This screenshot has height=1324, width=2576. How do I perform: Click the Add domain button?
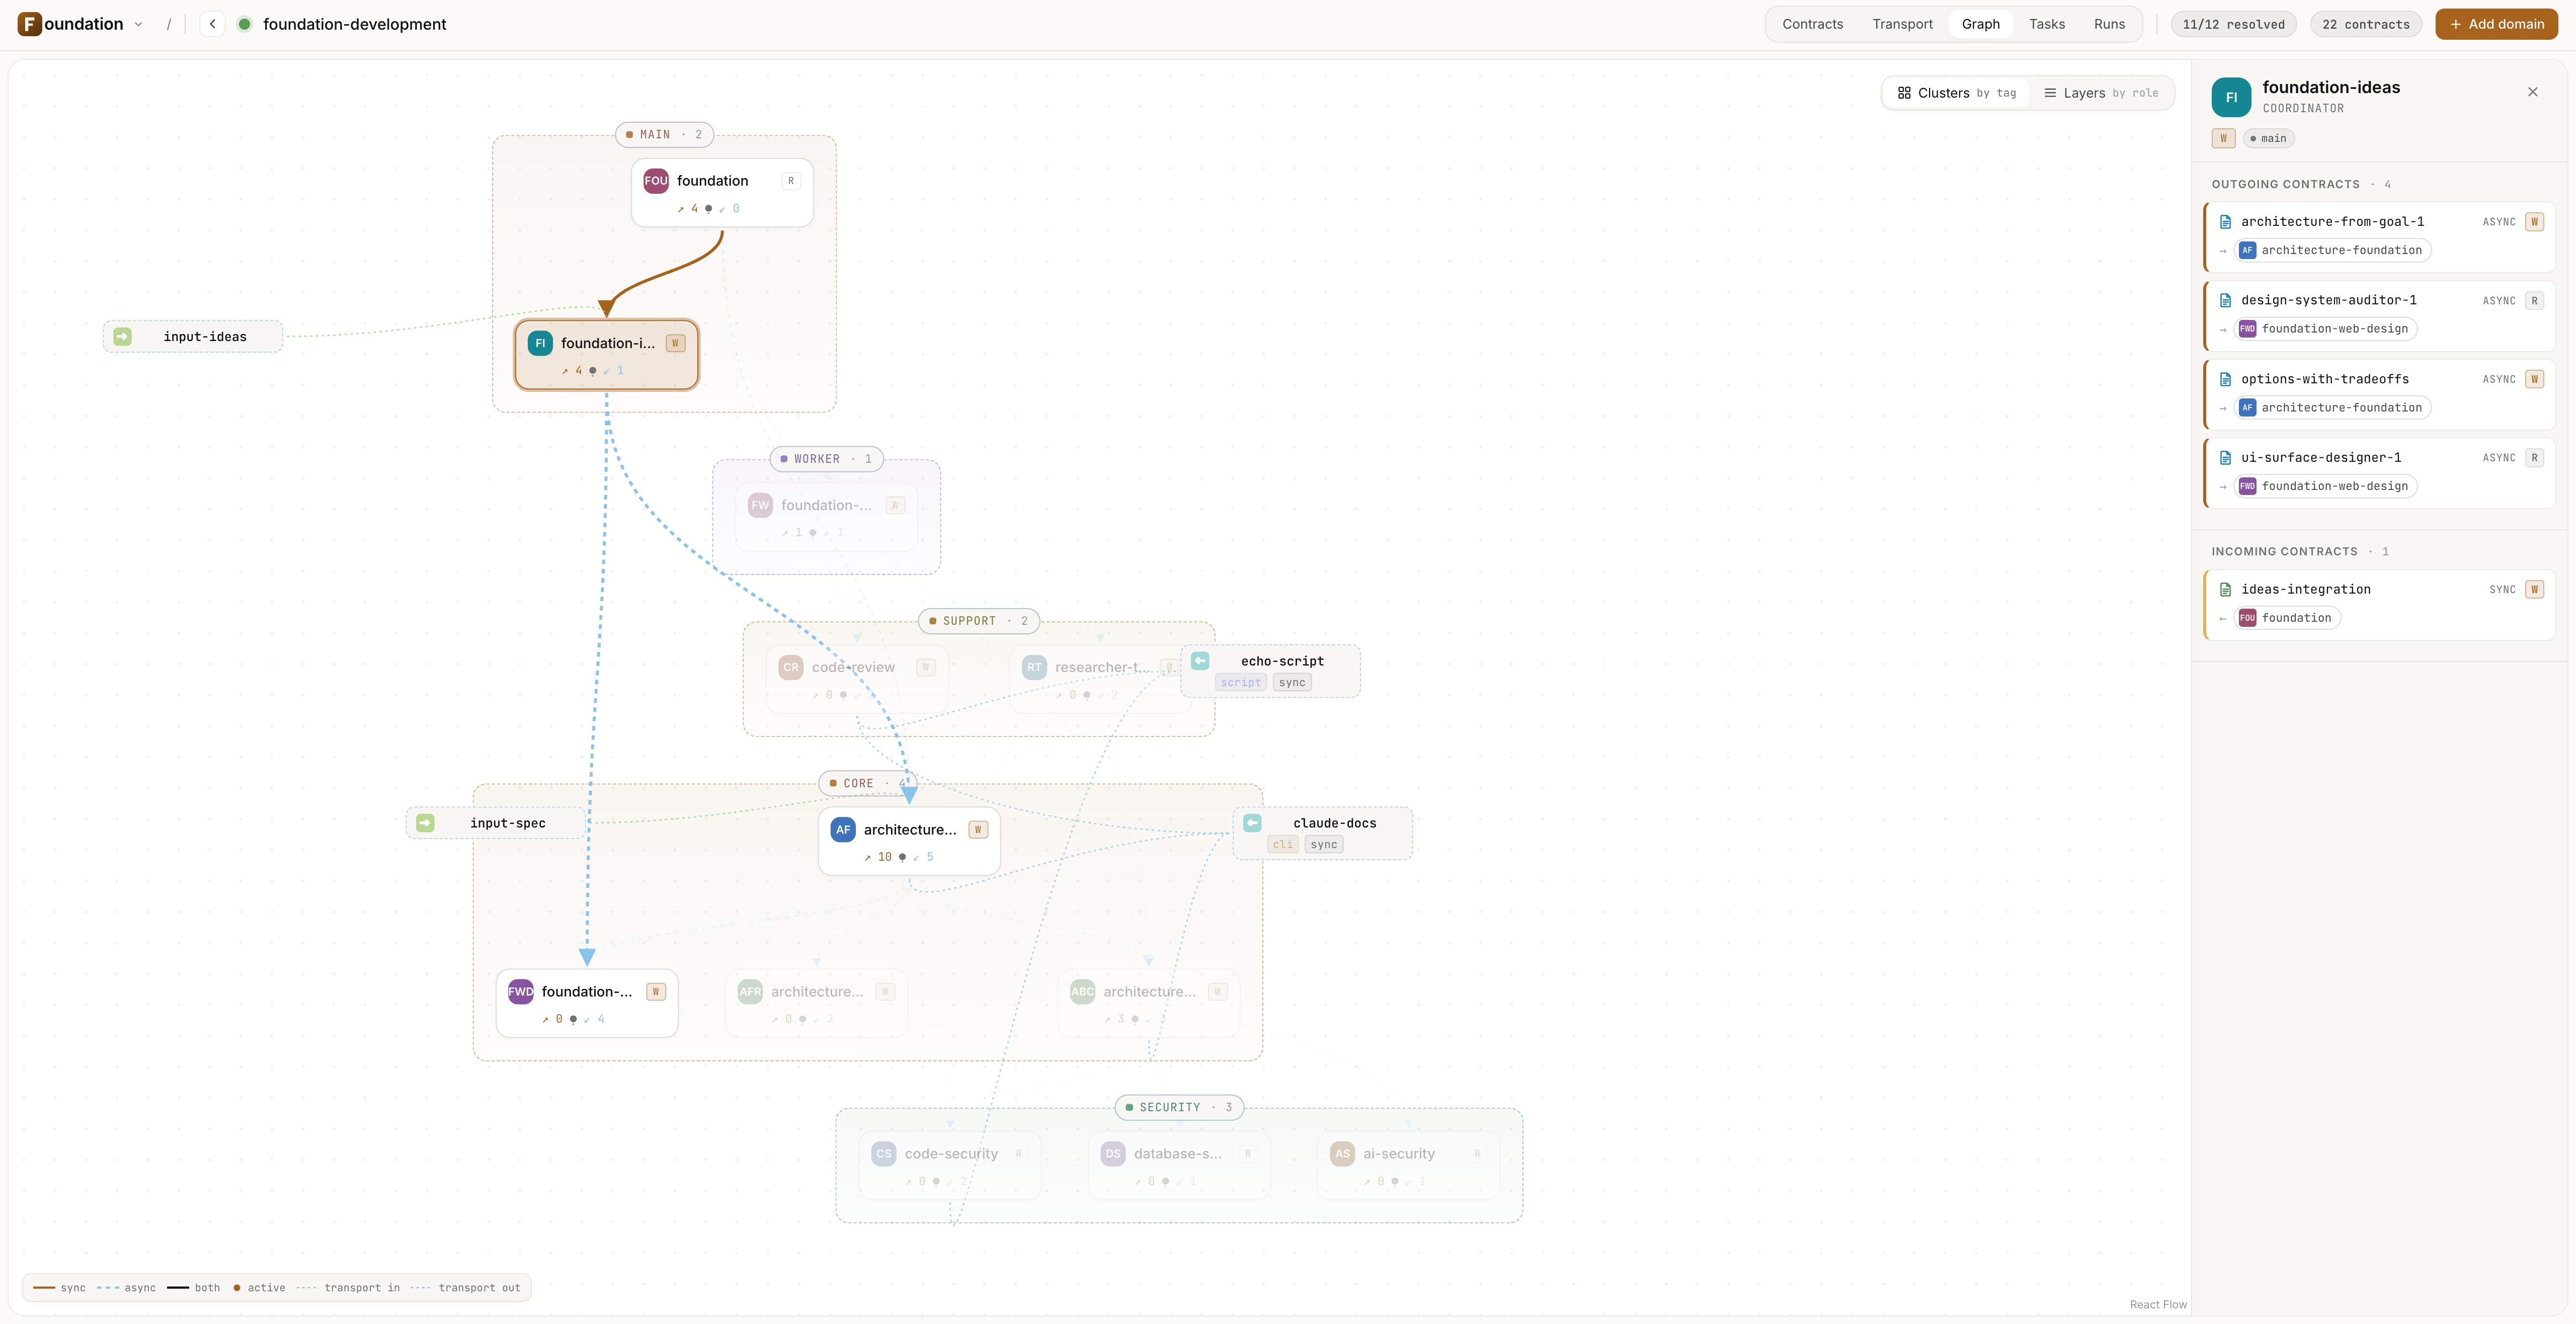pos(2496,24)
